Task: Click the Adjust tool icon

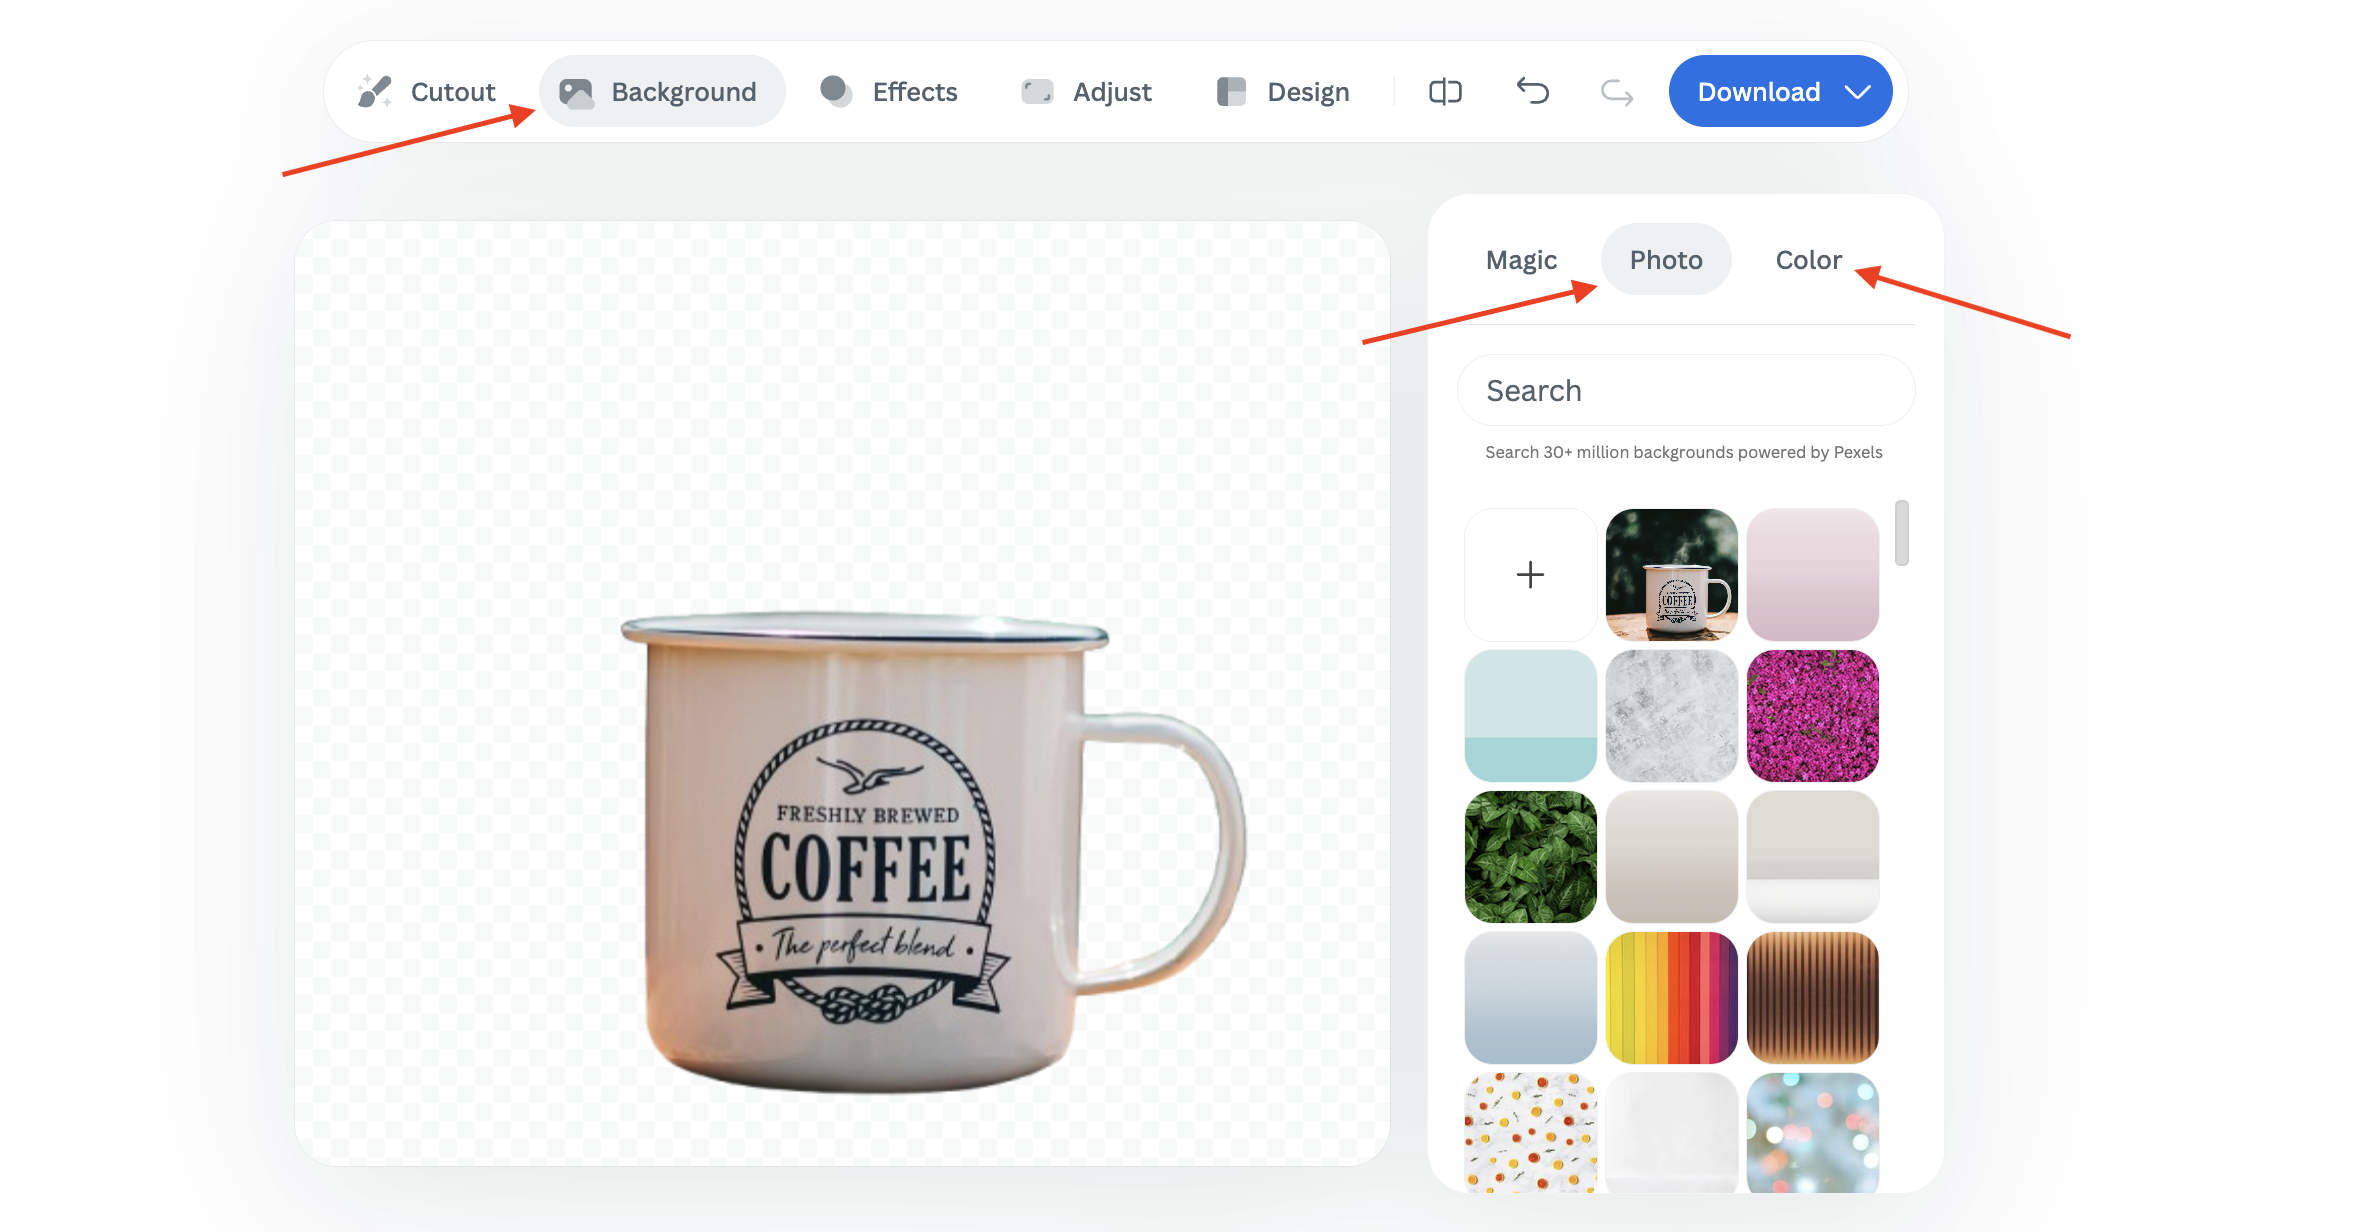Action: tap(1037, 92)
